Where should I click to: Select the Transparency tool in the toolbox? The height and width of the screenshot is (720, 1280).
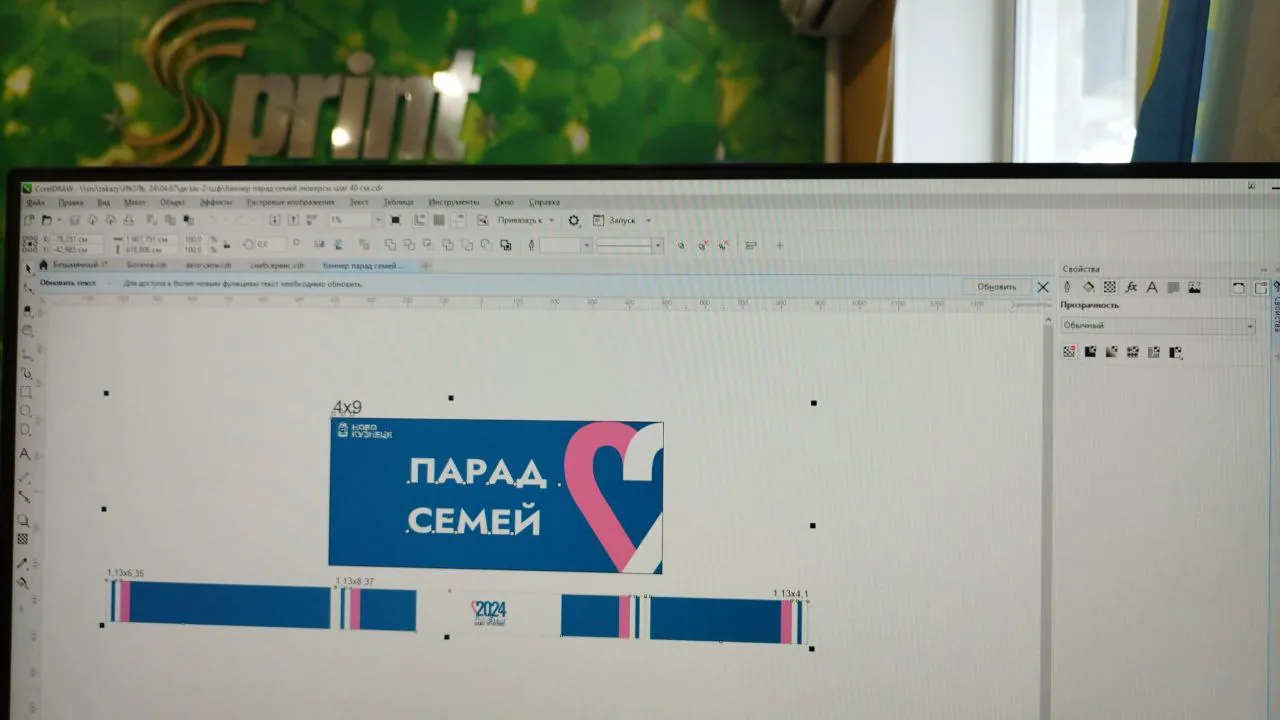coord(23,538)
